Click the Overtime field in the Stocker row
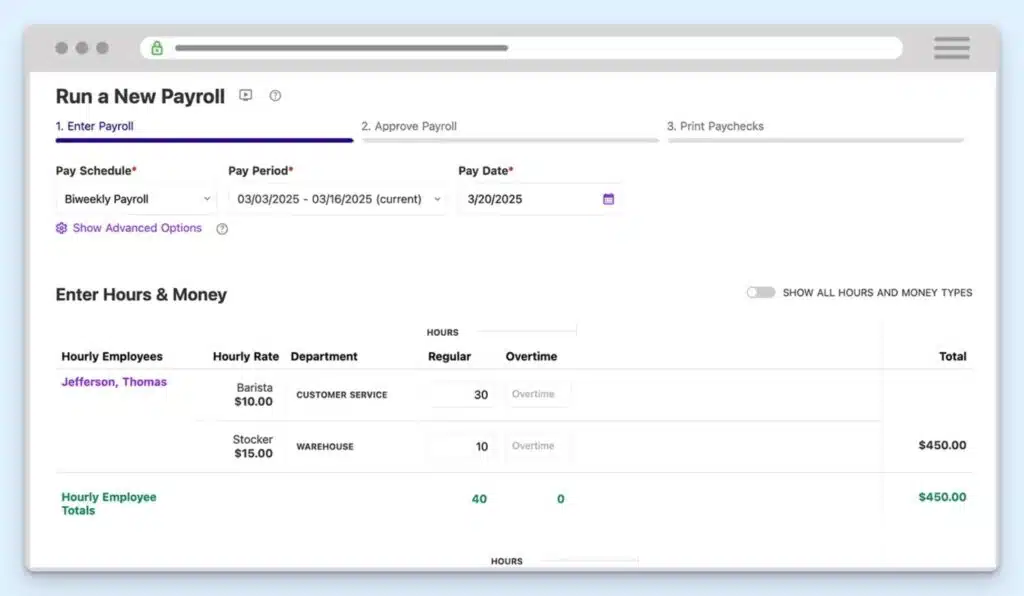 tap(537, 446)
